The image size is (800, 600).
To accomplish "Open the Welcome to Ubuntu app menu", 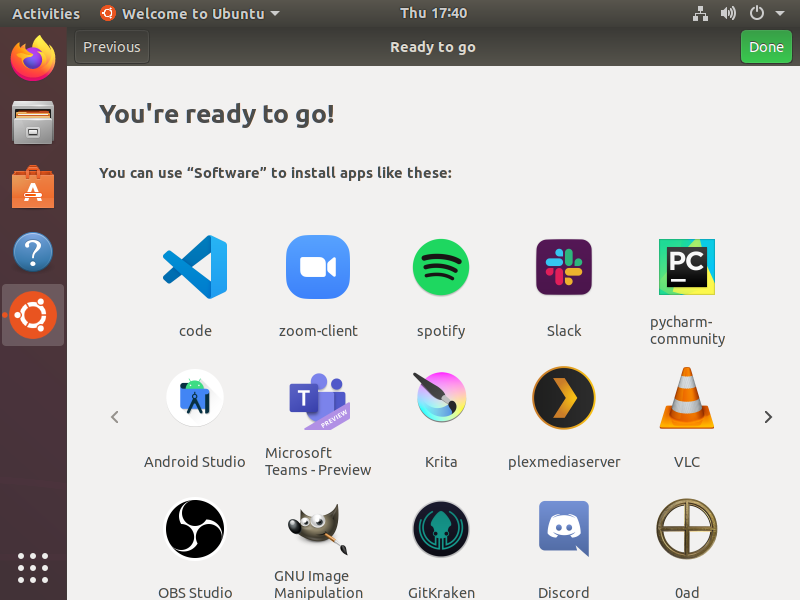I will coord(190,13).
